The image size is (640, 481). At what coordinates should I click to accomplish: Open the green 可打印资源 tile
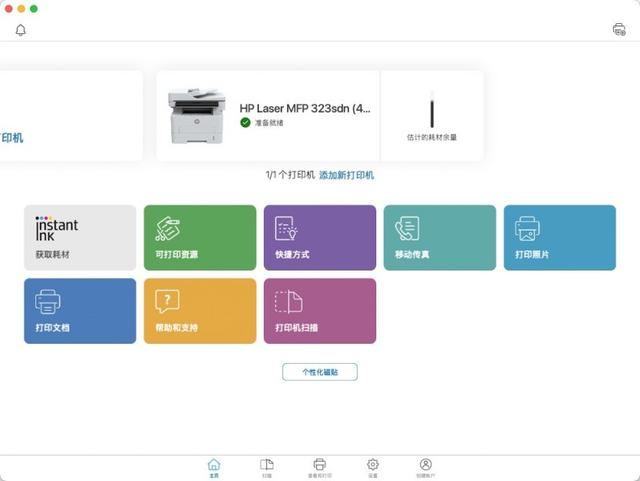point(200,238)
